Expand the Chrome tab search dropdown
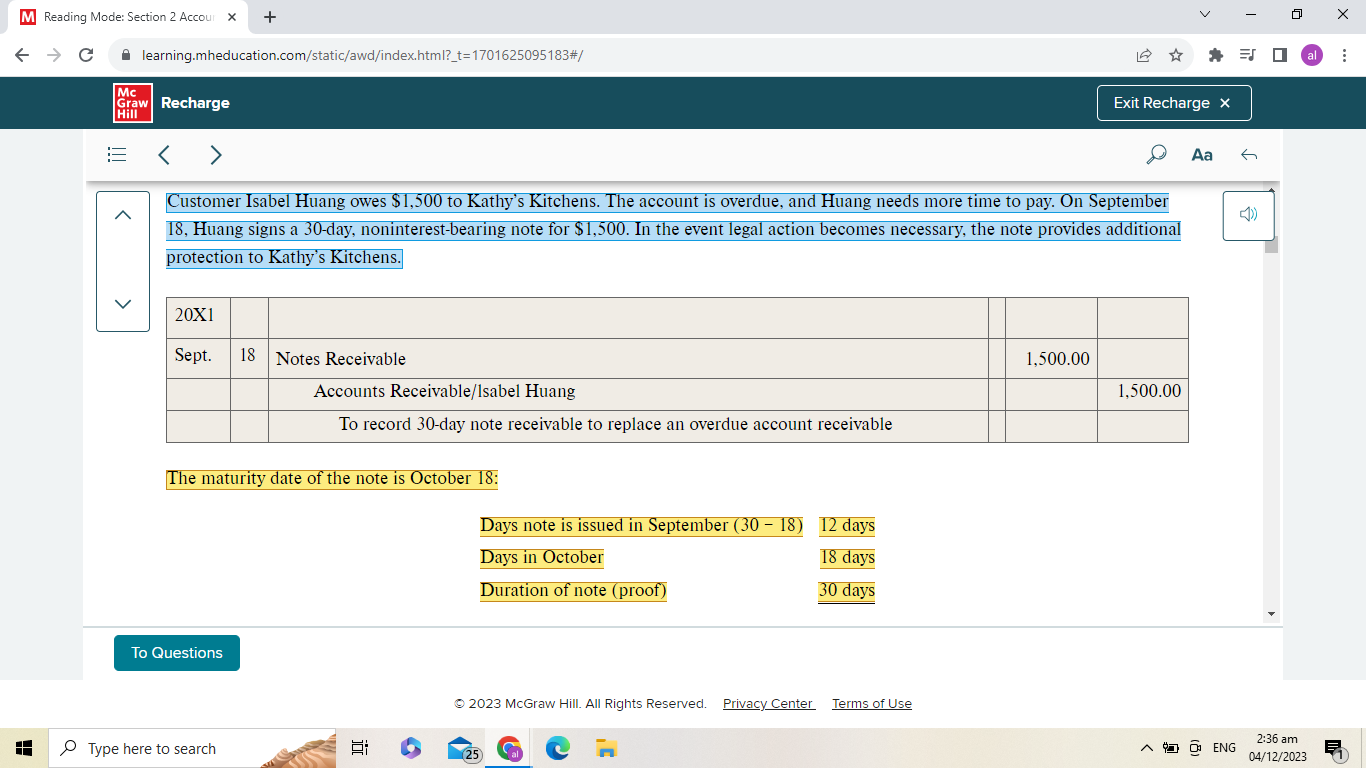 1205,16
